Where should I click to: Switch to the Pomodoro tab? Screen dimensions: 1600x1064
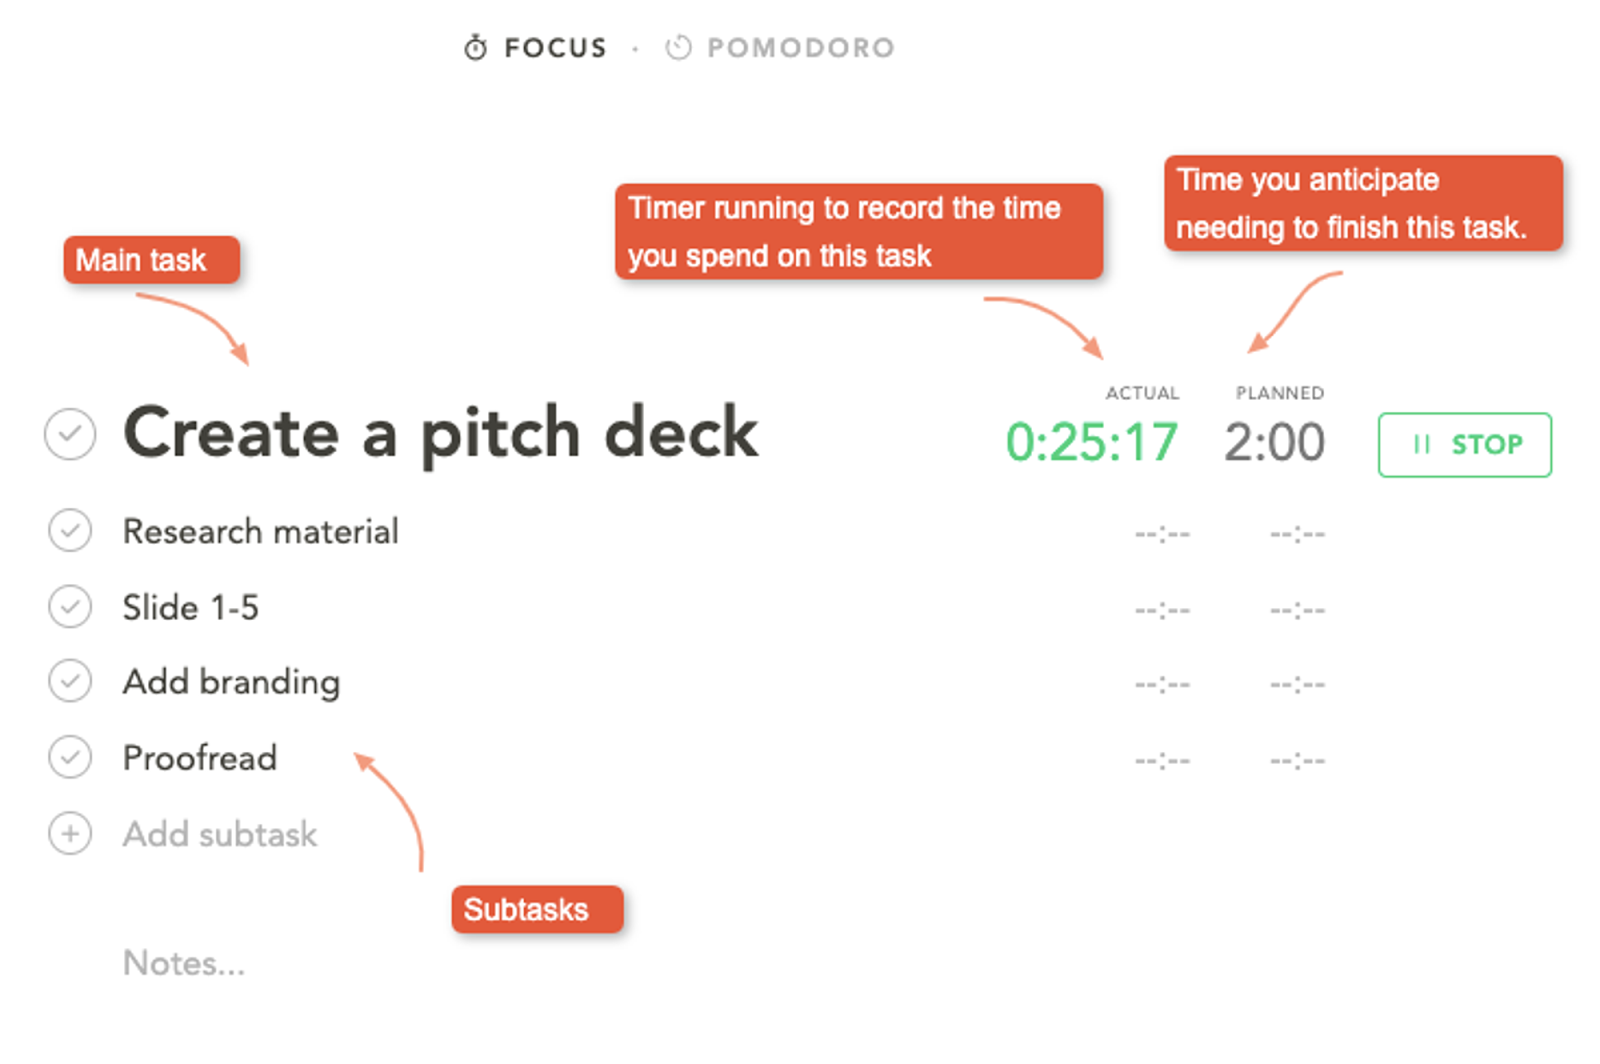780,47
